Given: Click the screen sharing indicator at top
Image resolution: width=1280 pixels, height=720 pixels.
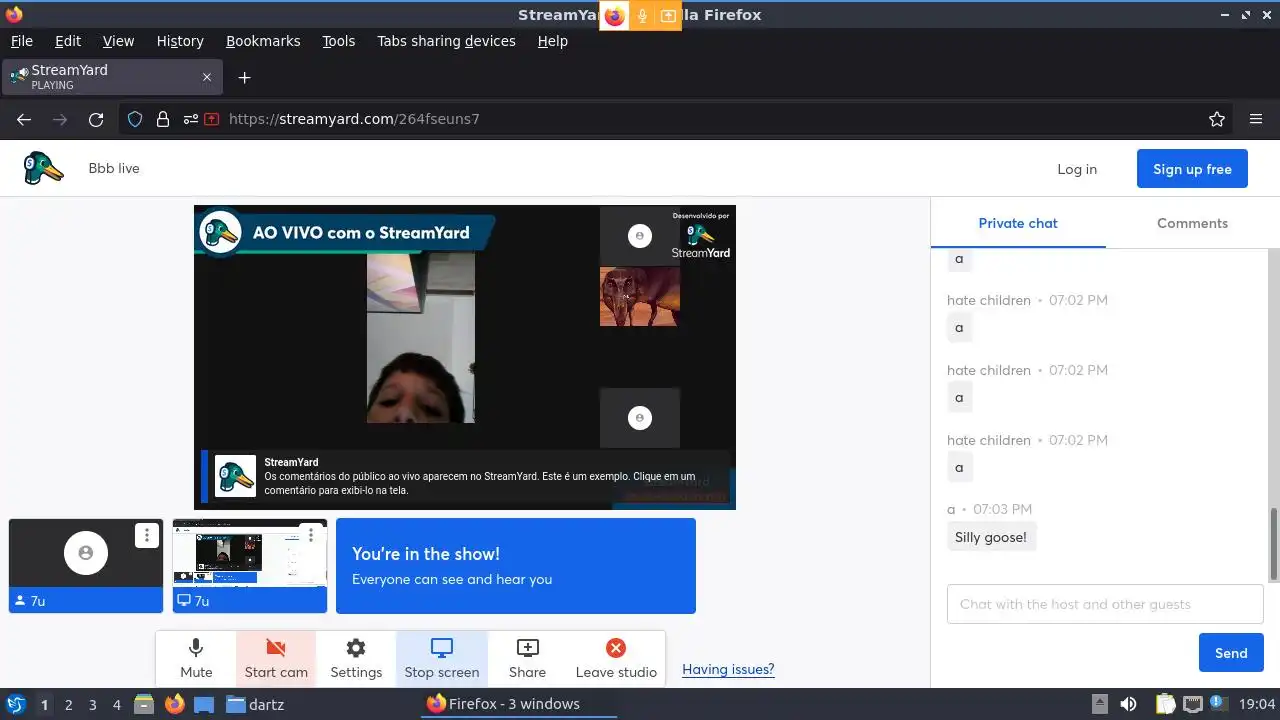Looking at the screenshot, I should pos(668,16).
